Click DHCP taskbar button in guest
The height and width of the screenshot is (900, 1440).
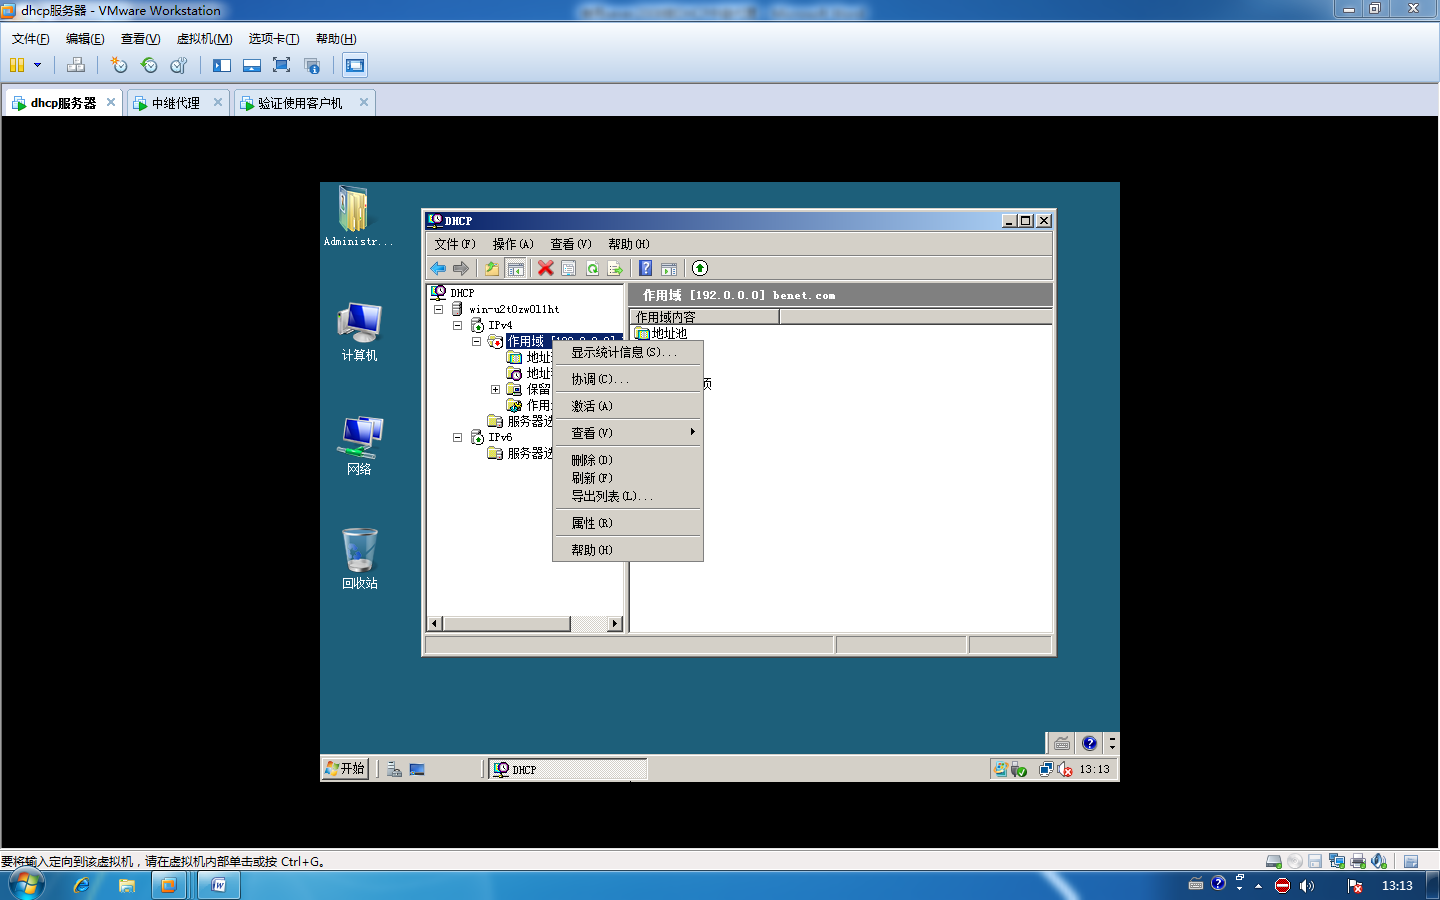pos(568,769)
